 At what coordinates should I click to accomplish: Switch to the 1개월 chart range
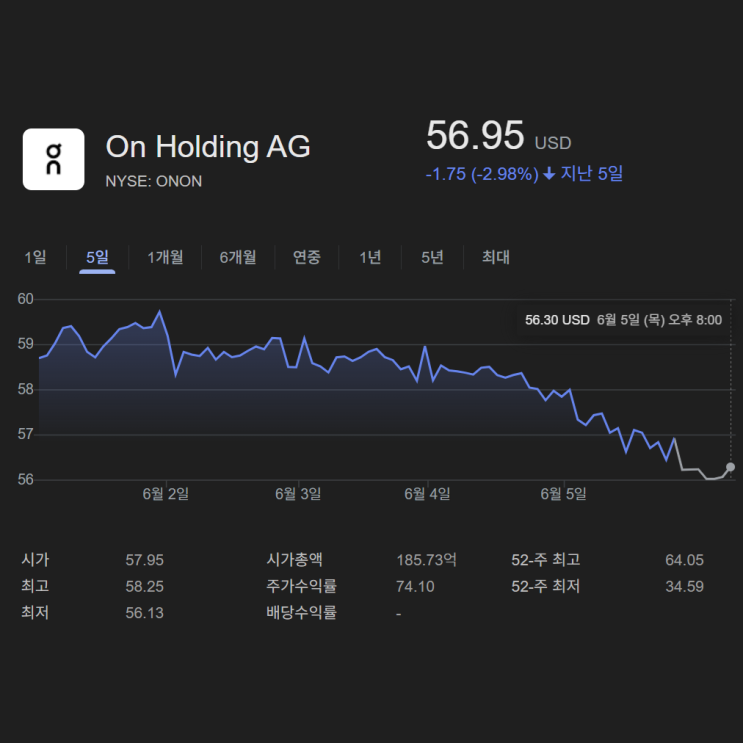pyautogui.click(x=165, y=257)
